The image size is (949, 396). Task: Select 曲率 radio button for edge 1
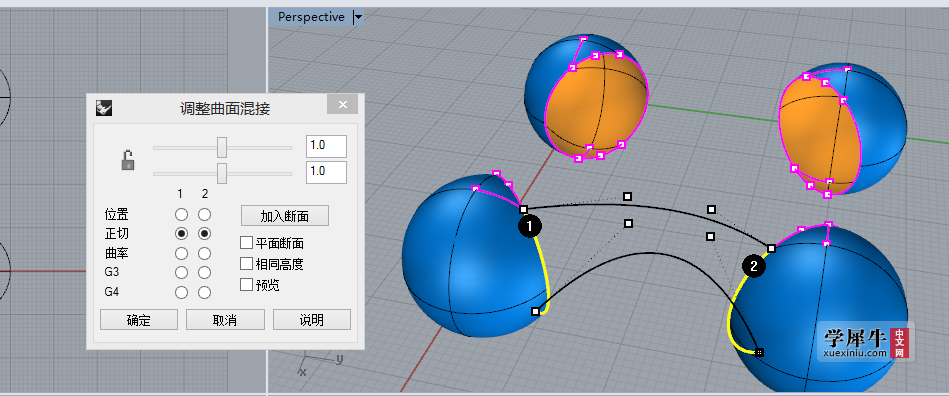pos(181,253)
